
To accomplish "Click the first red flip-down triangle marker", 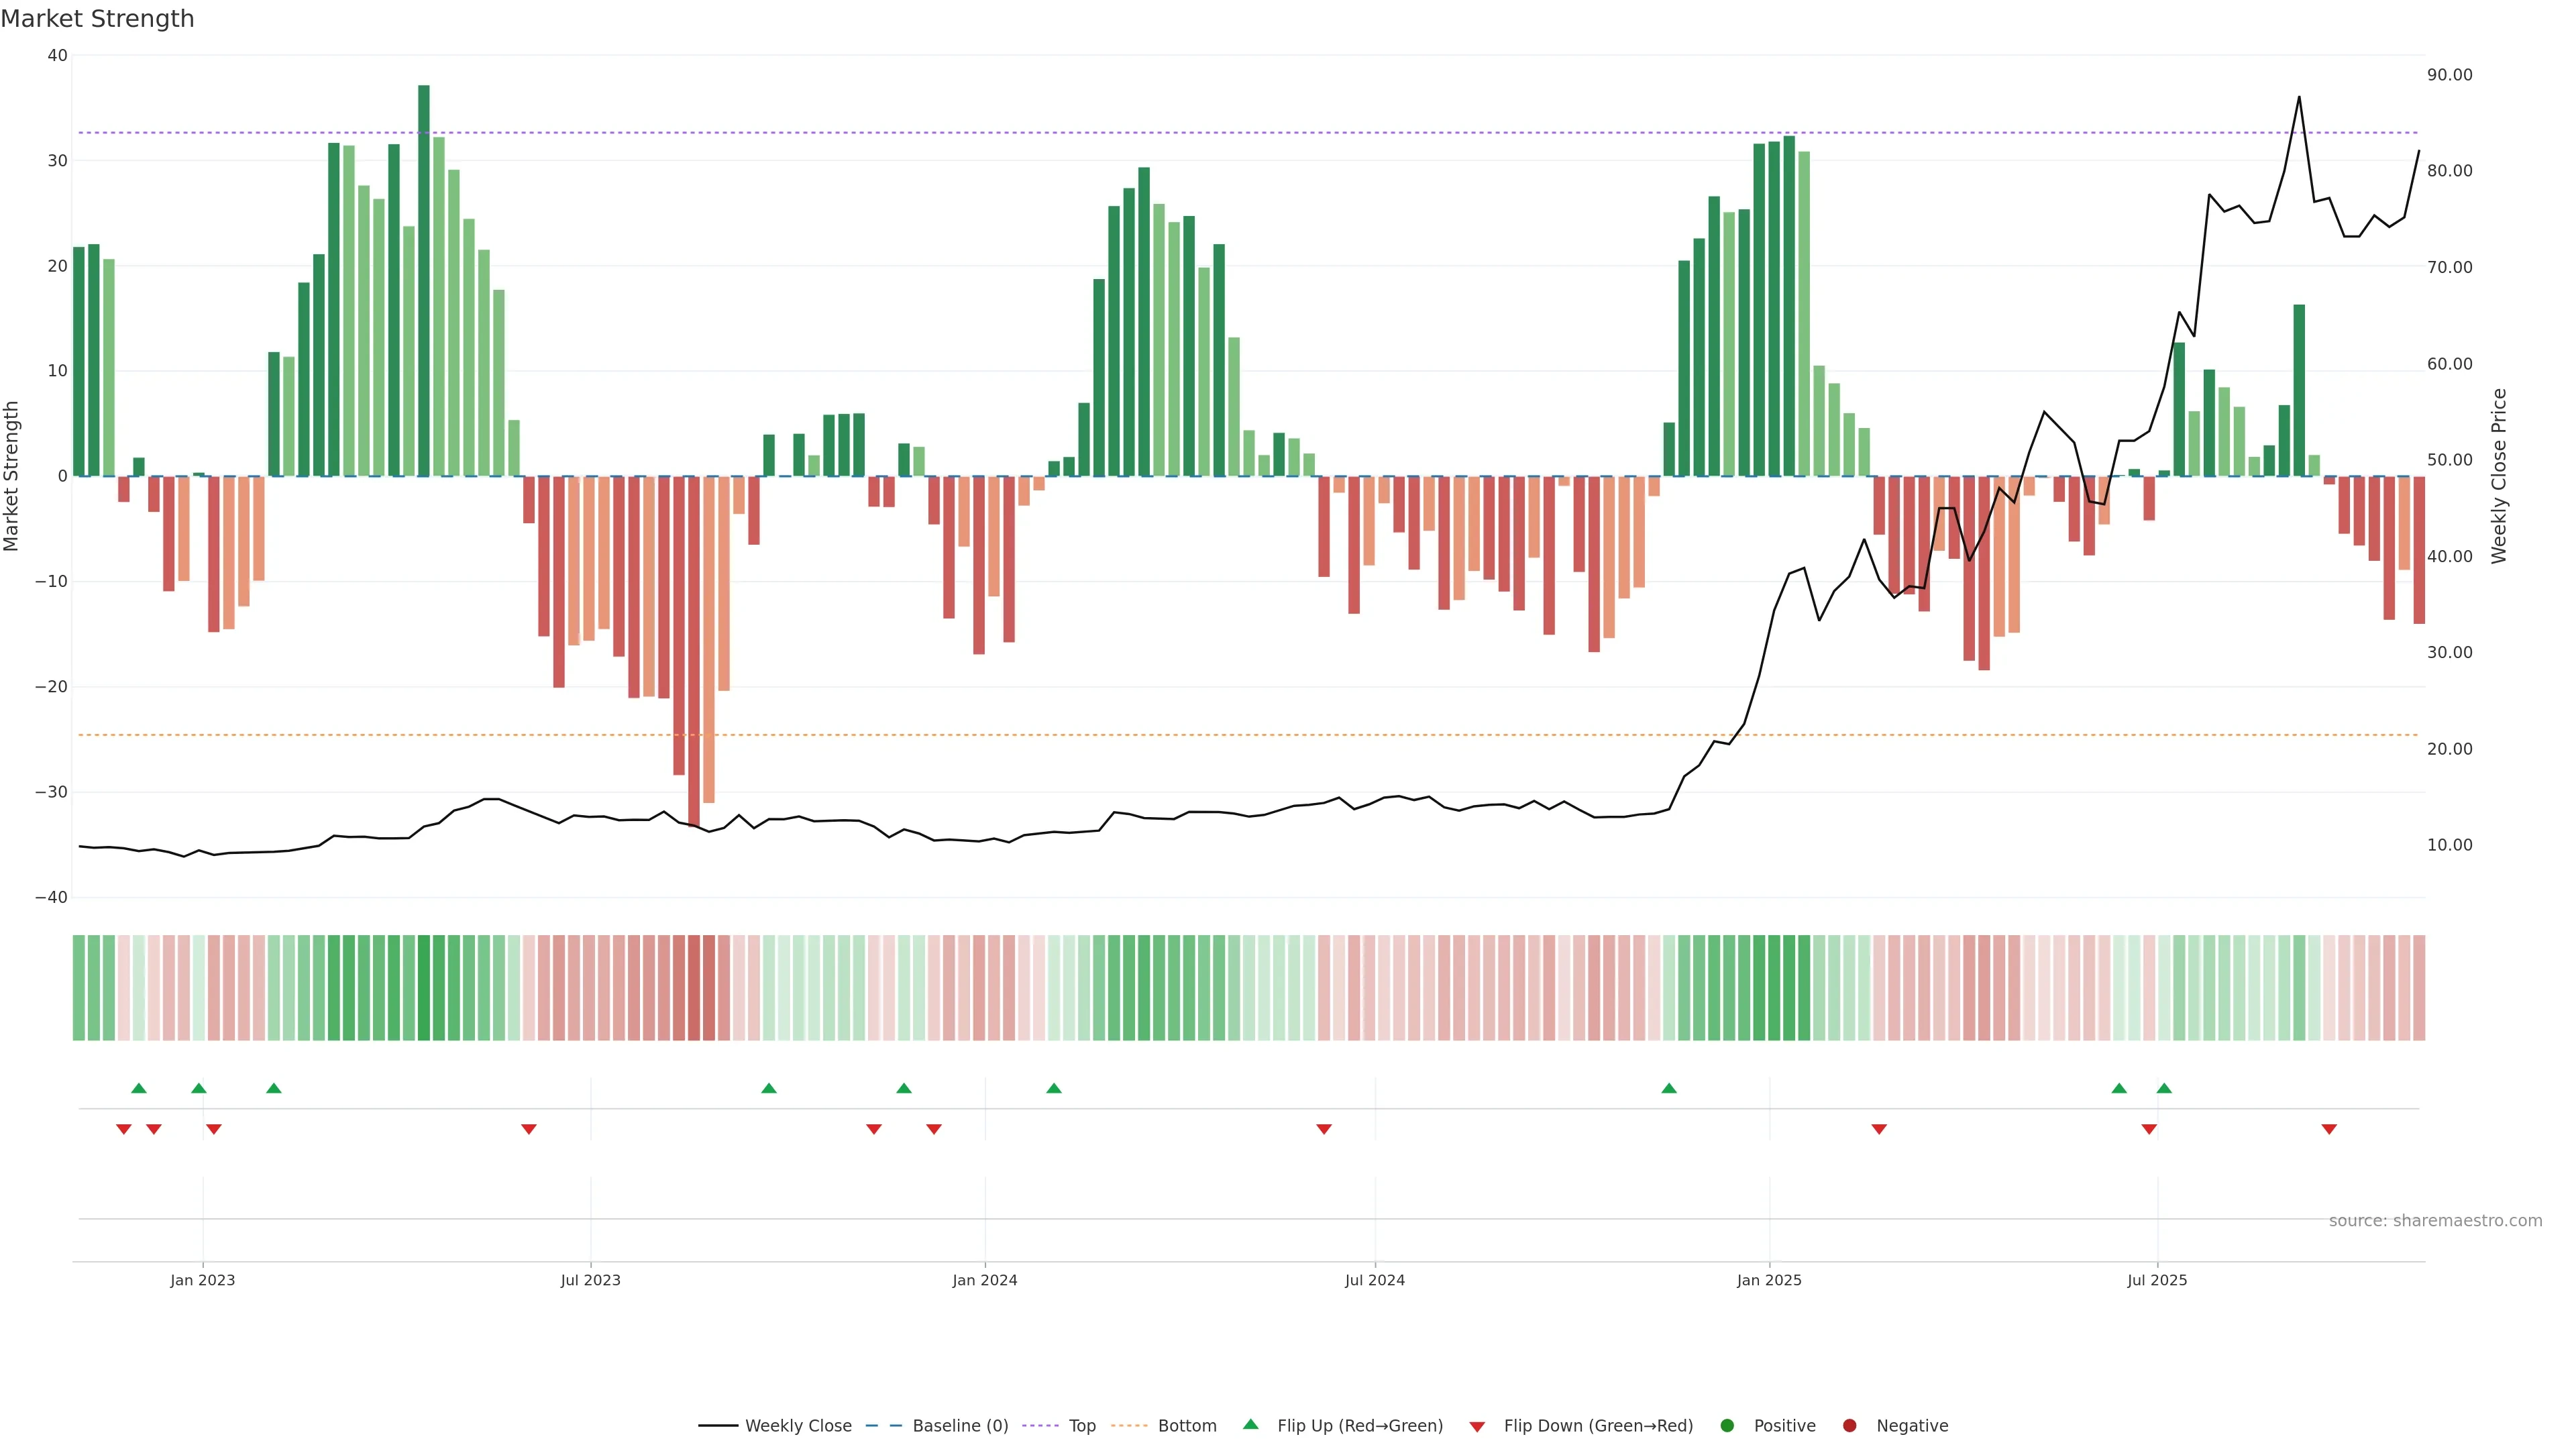I will click(x=124, y=1129).
